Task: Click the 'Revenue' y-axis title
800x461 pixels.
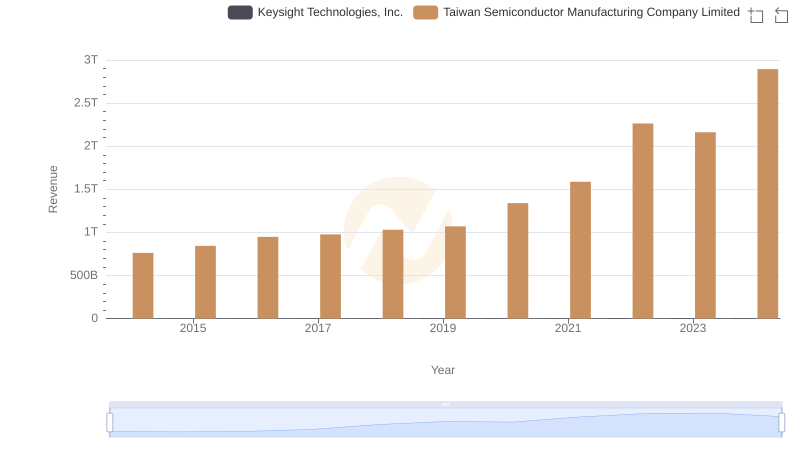Action: point(53,189)
